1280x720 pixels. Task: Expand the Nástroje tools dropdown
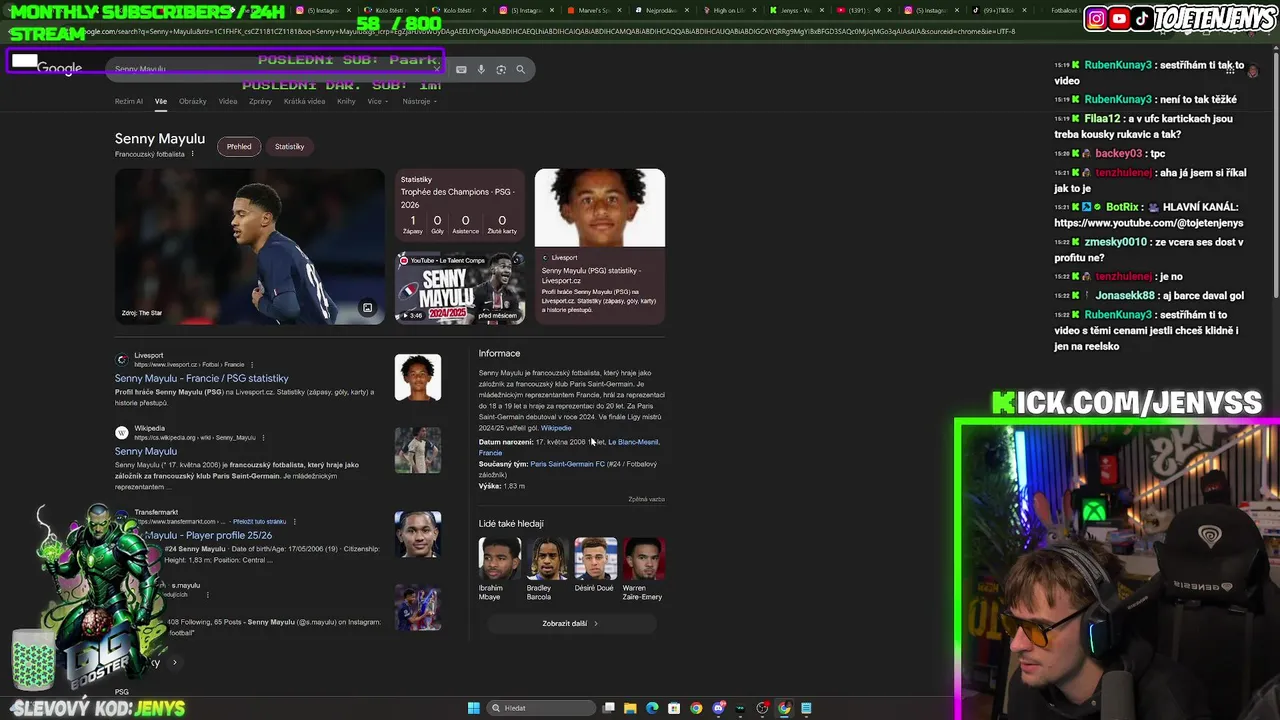click(420, 101)
